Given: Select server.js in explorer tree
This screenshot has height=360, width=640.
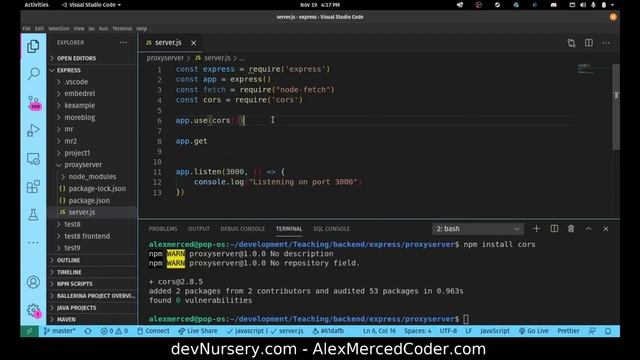Looking at the screenshot, I should tap(82, 212).
